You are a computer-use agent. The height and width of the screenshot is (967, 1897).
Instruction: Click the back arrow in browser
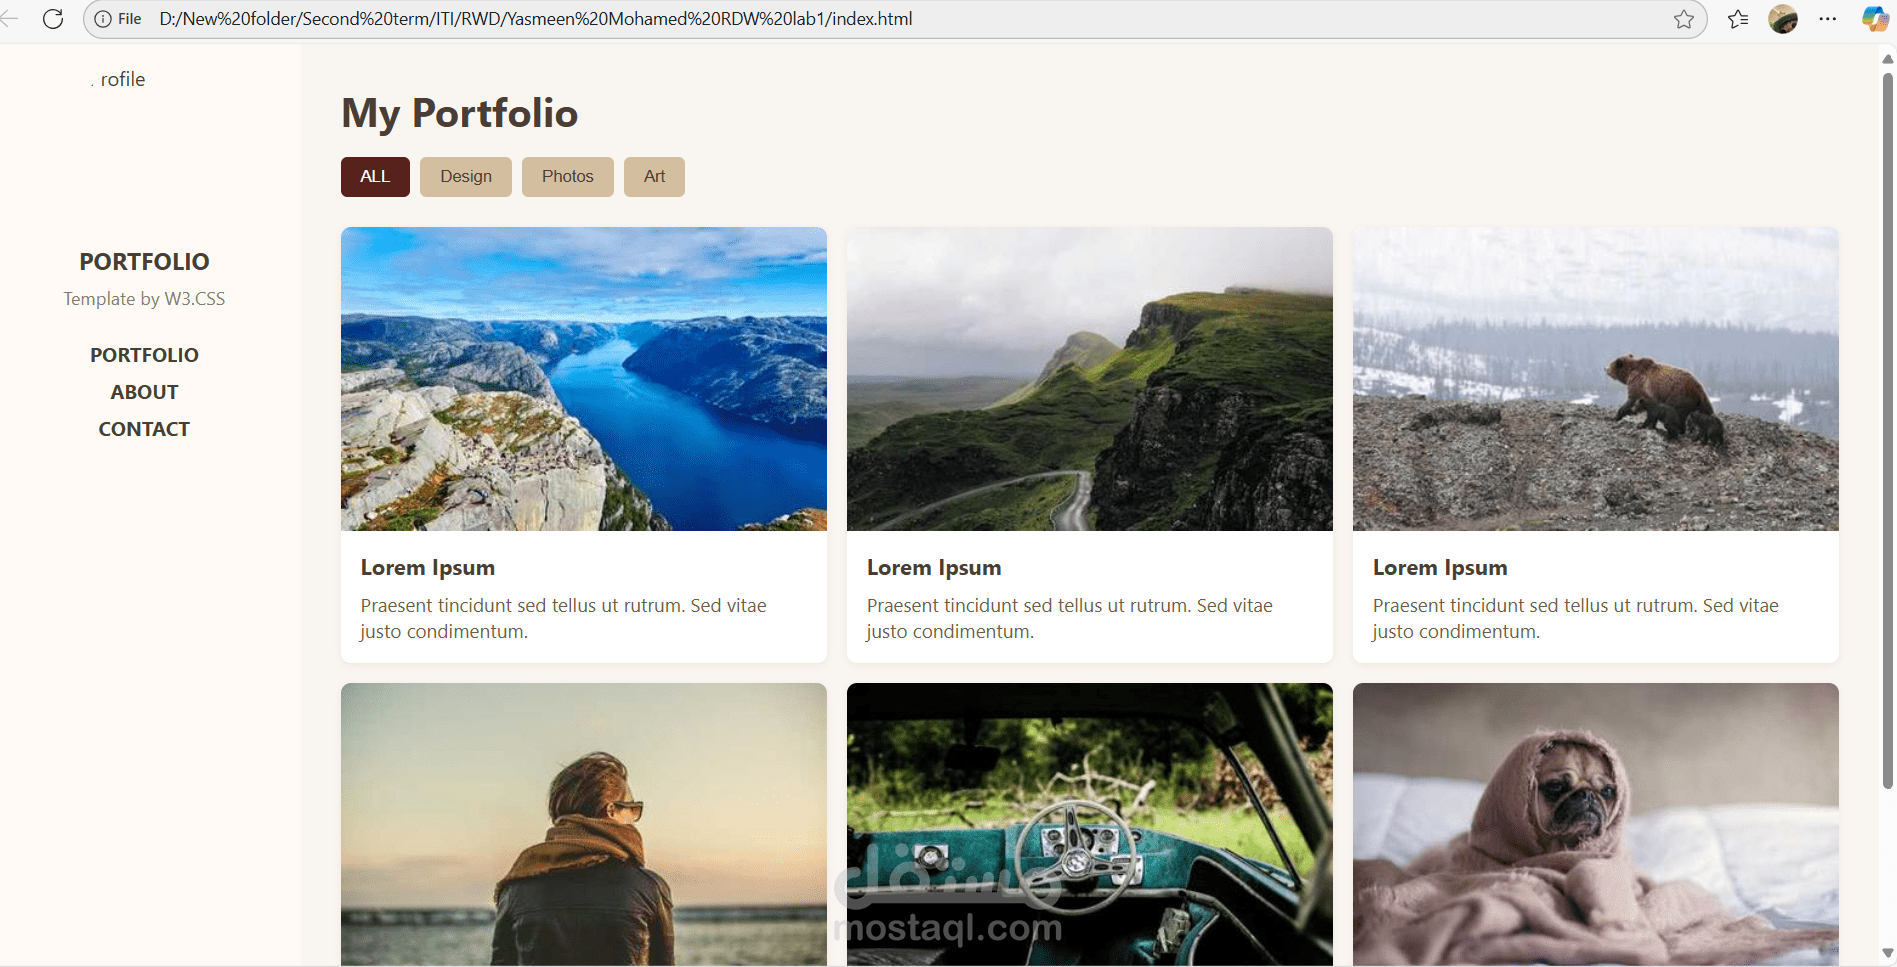pos(10,19)
